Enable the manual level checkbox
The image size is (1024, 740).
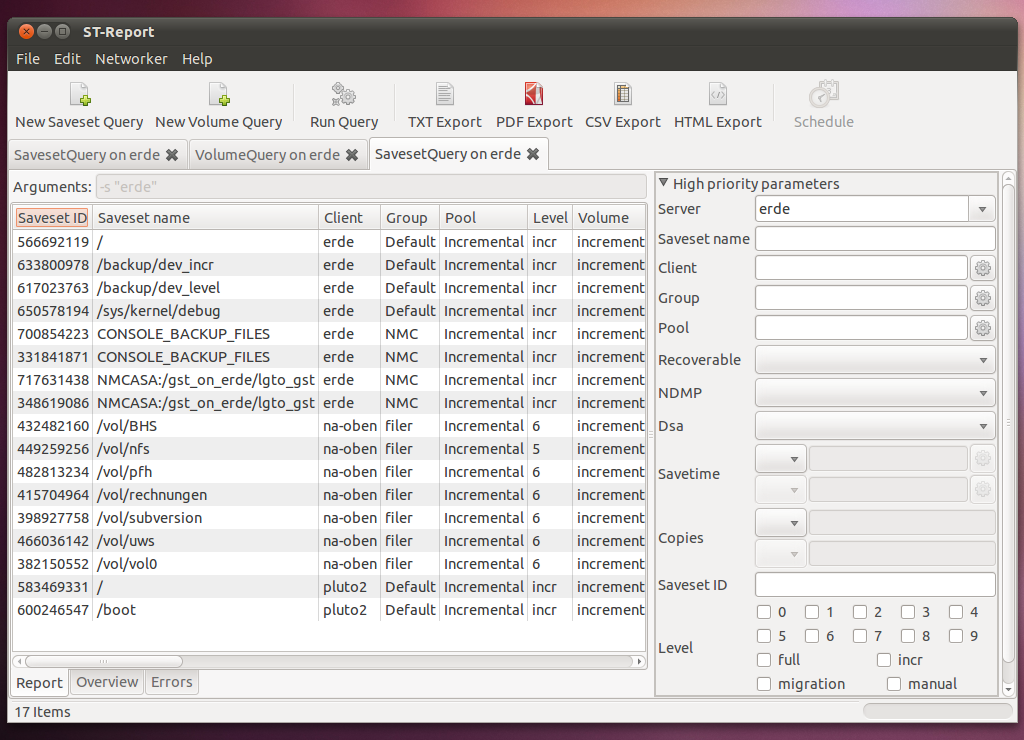(893, 684)
